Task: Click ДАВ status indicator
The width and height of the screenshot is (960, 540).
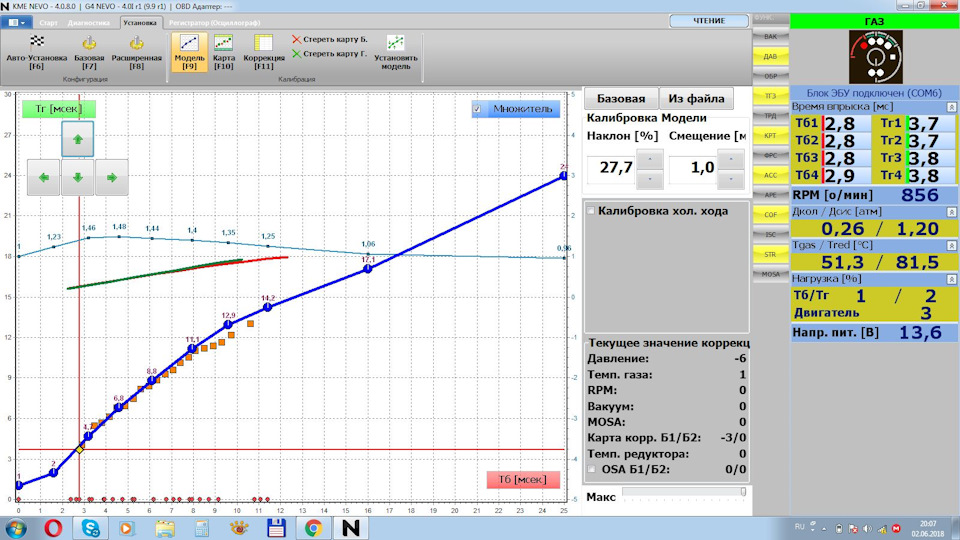Action: tap(770, 56)
